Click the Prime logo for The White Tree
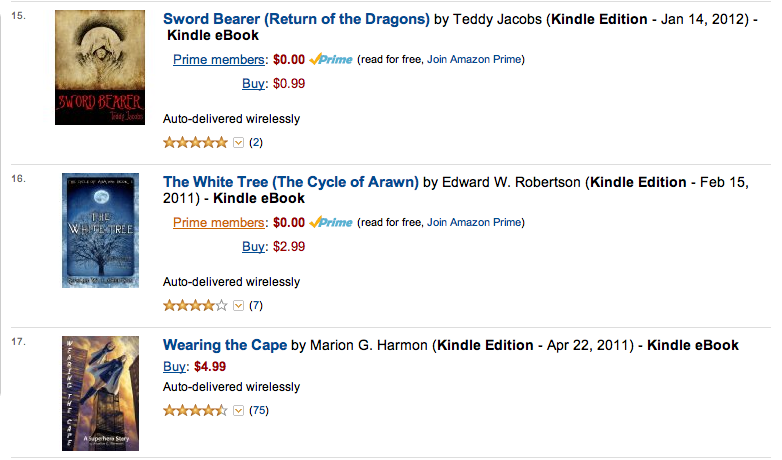Screen dimensions: 782x460 [330, 223]
